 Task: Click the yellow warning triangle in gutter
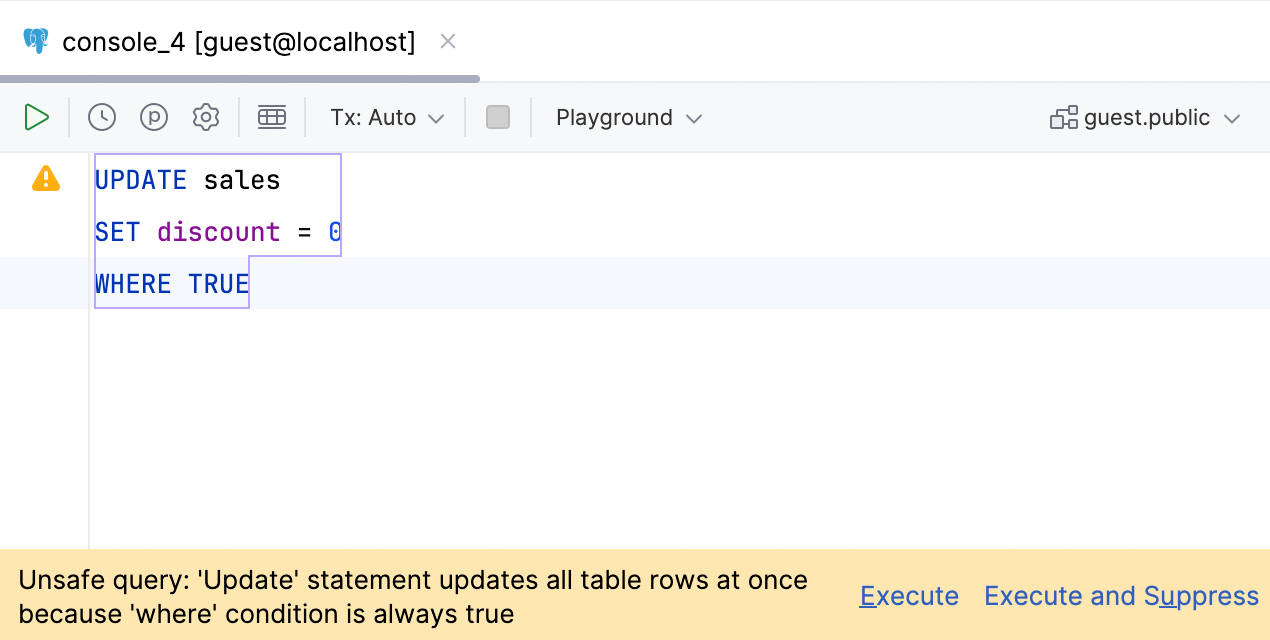click(46, 179)
